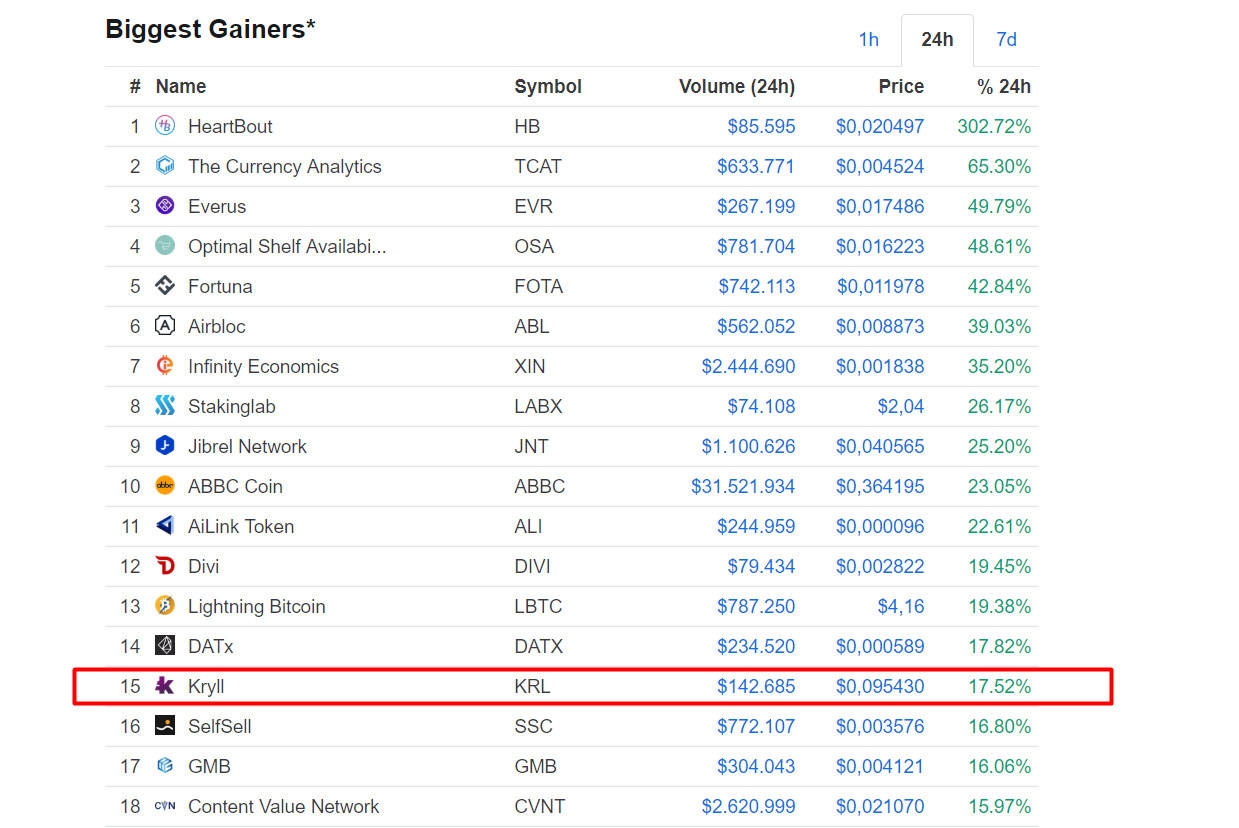Click the SelfSell logo icon
This screenshot has width=1239, height=828.
point(165,726)
